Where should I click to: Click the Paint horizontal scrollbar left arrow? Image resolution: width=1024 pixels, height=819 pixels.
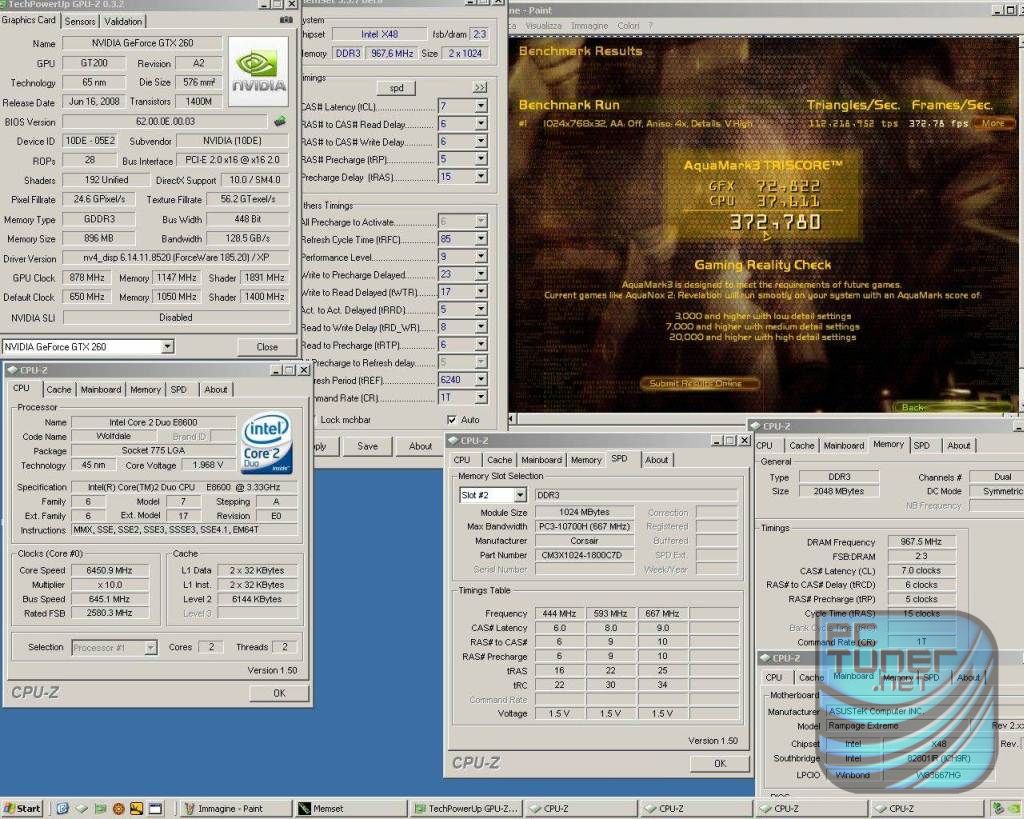point(511,419)
